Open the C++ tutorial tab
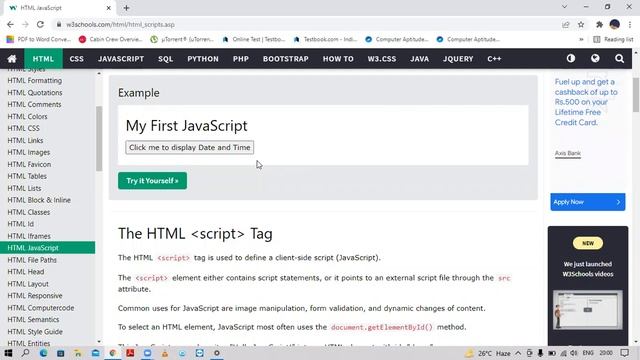The image size is (640, 360). click(494, 59)
